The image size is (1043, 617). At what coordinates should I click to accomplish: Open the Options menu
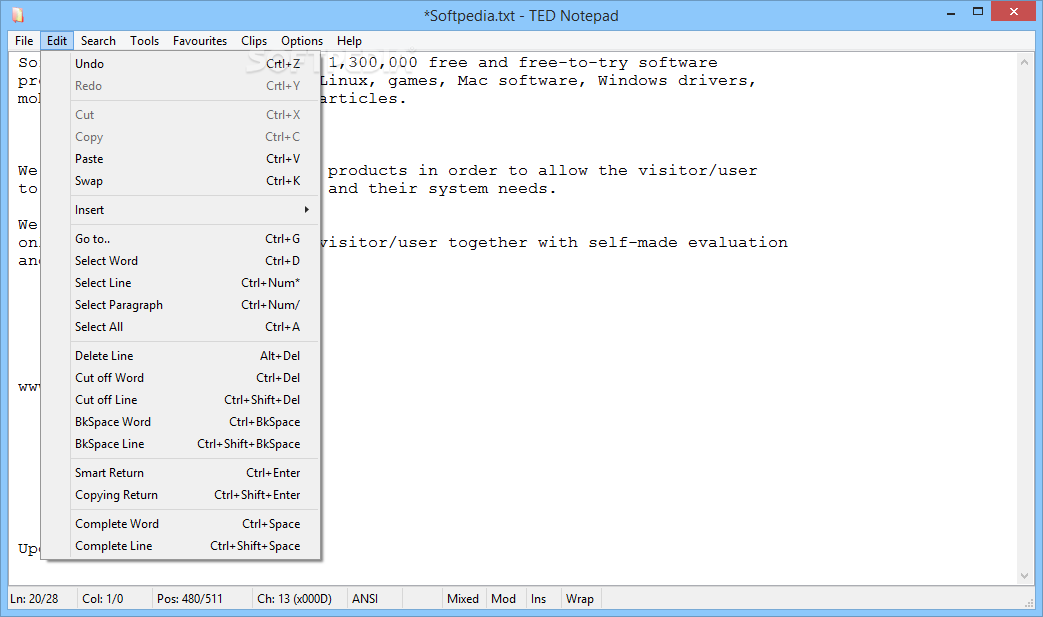coord(301,41)
